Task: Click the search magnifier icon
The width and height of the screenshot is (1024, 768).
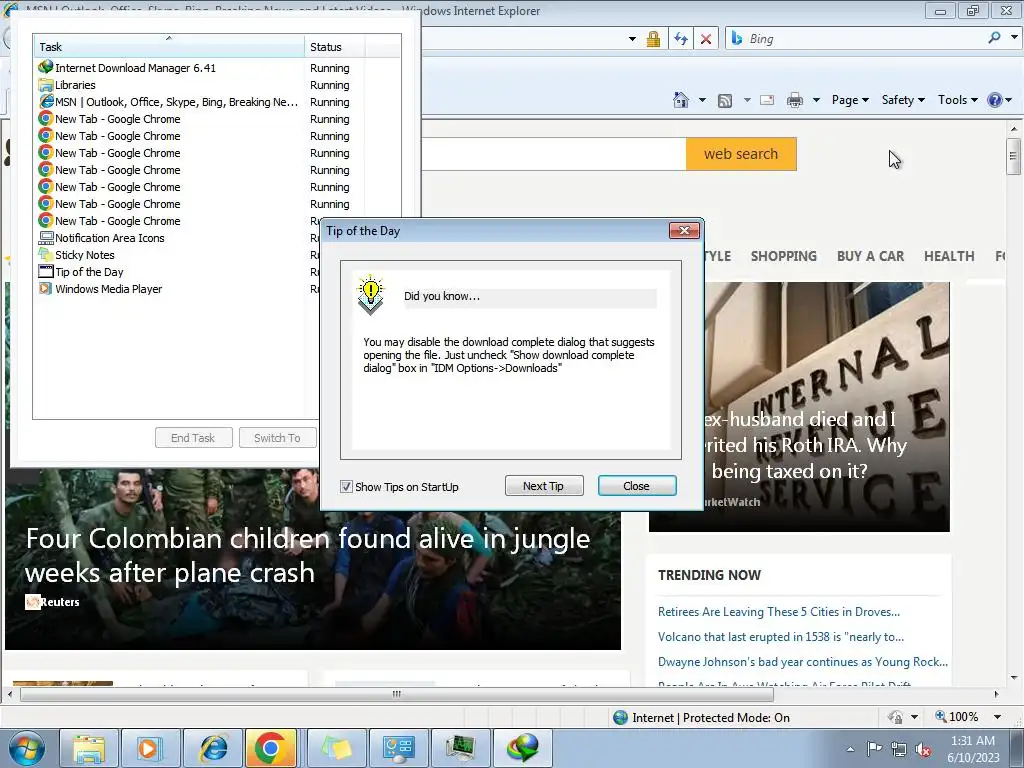Action: tap(994, 38)
